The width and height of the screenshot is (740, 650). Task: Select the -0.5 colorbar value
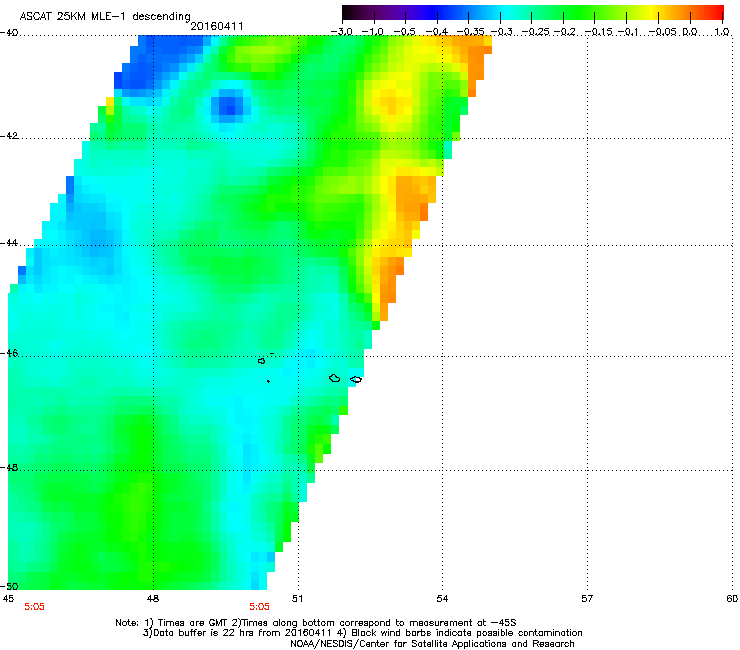404,32
